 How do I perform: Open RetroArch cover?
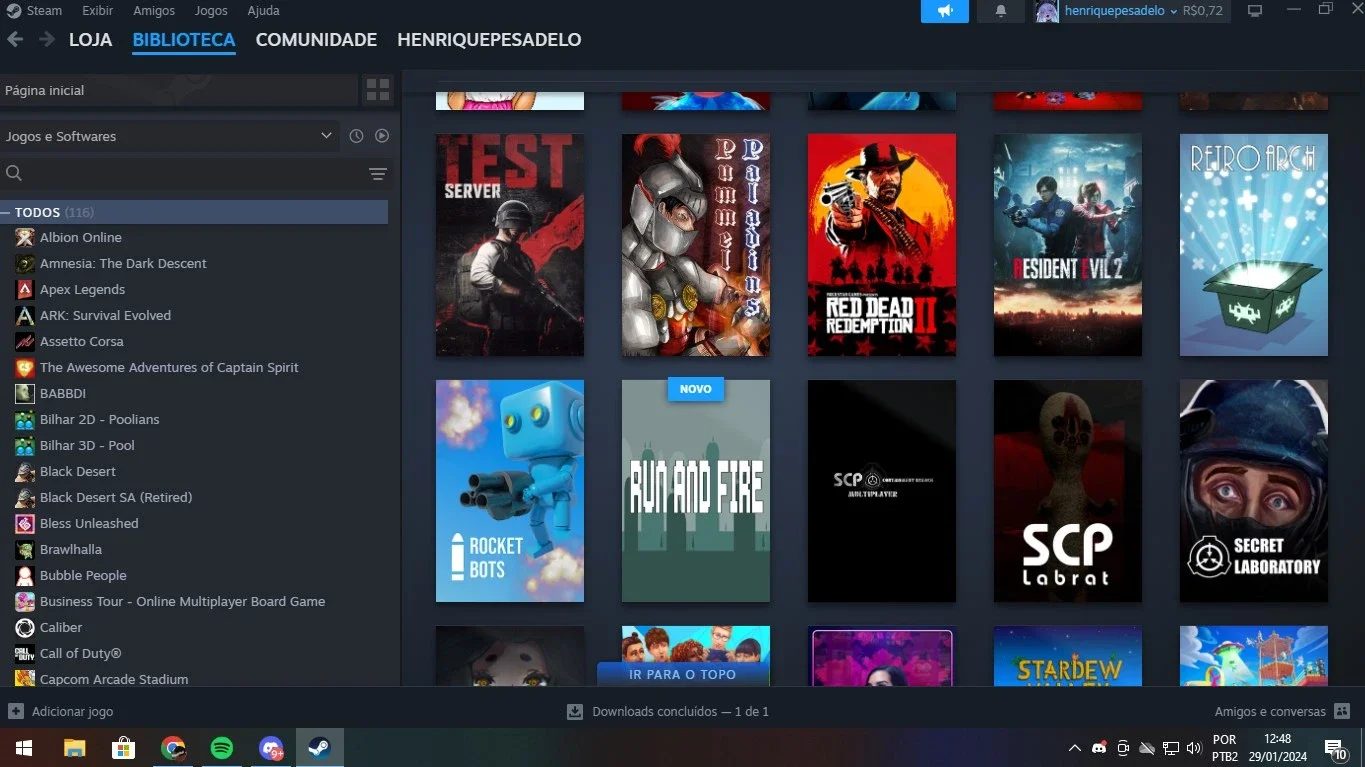[1254, 245]
